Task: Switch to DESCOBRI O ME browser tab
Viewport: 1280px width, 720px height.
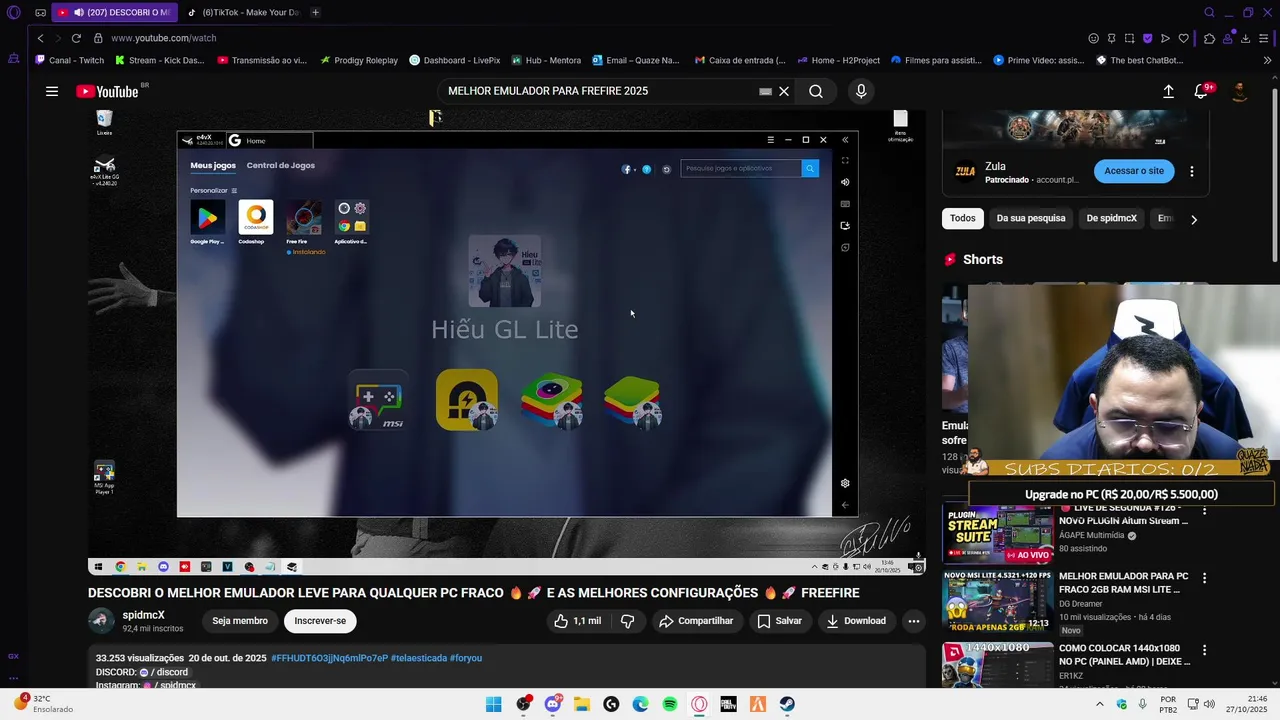Action: 114,12
